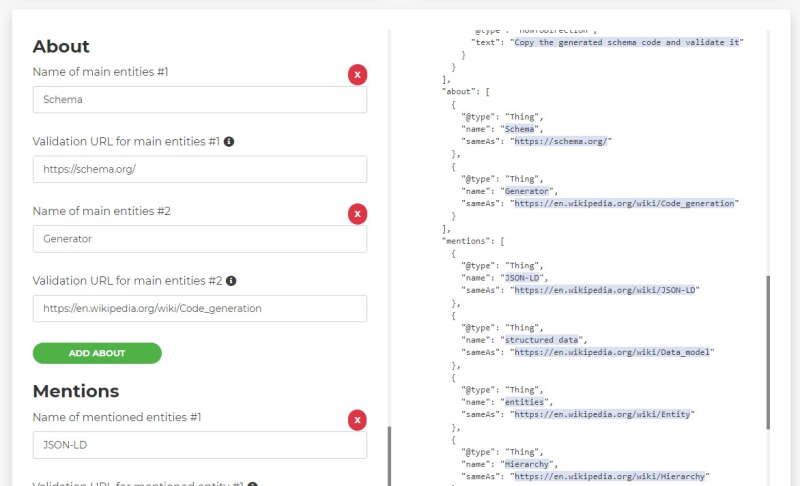Click the Code_generation sameAs URL in code
The height and width of the screenshot is (486, 800).
pos(624,203)
